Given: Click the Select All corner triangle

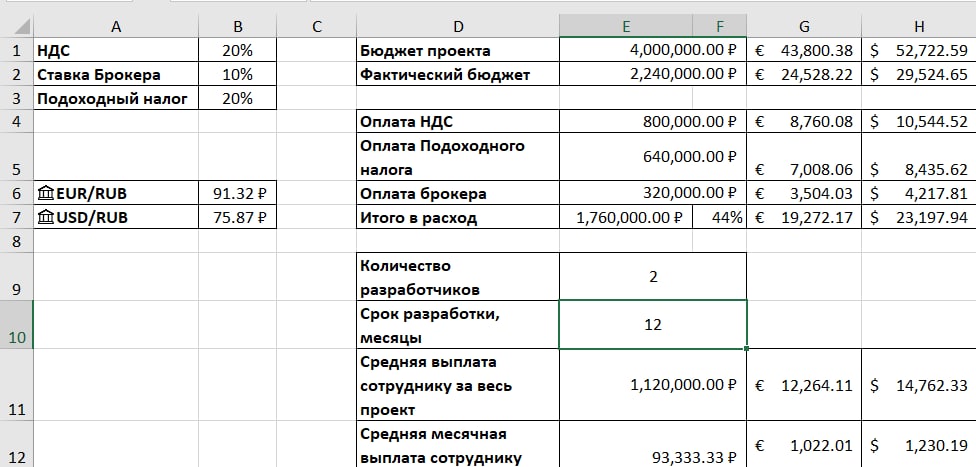Looking at the screenshot, I should click(x=22, y=27).
